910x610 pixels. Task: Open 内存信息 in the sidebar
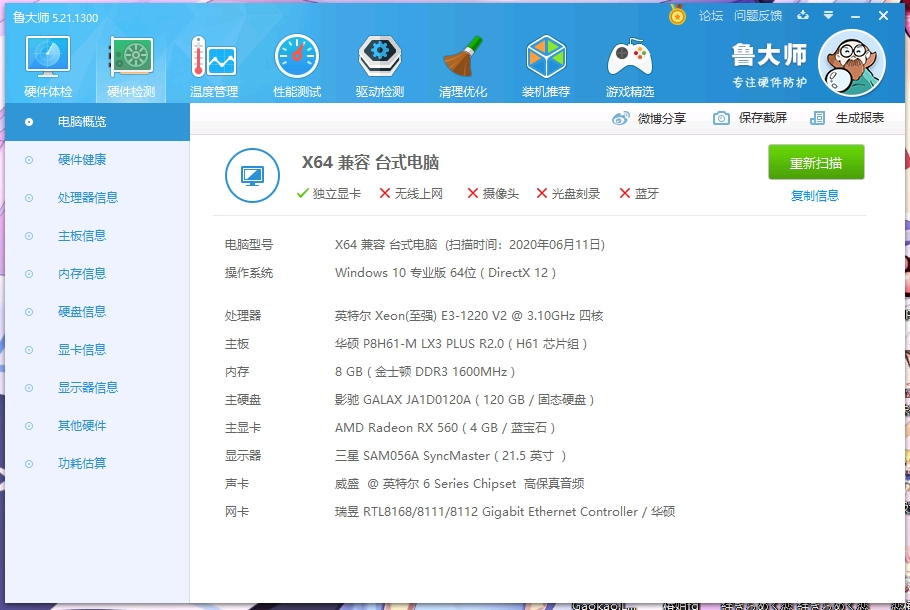98,274
